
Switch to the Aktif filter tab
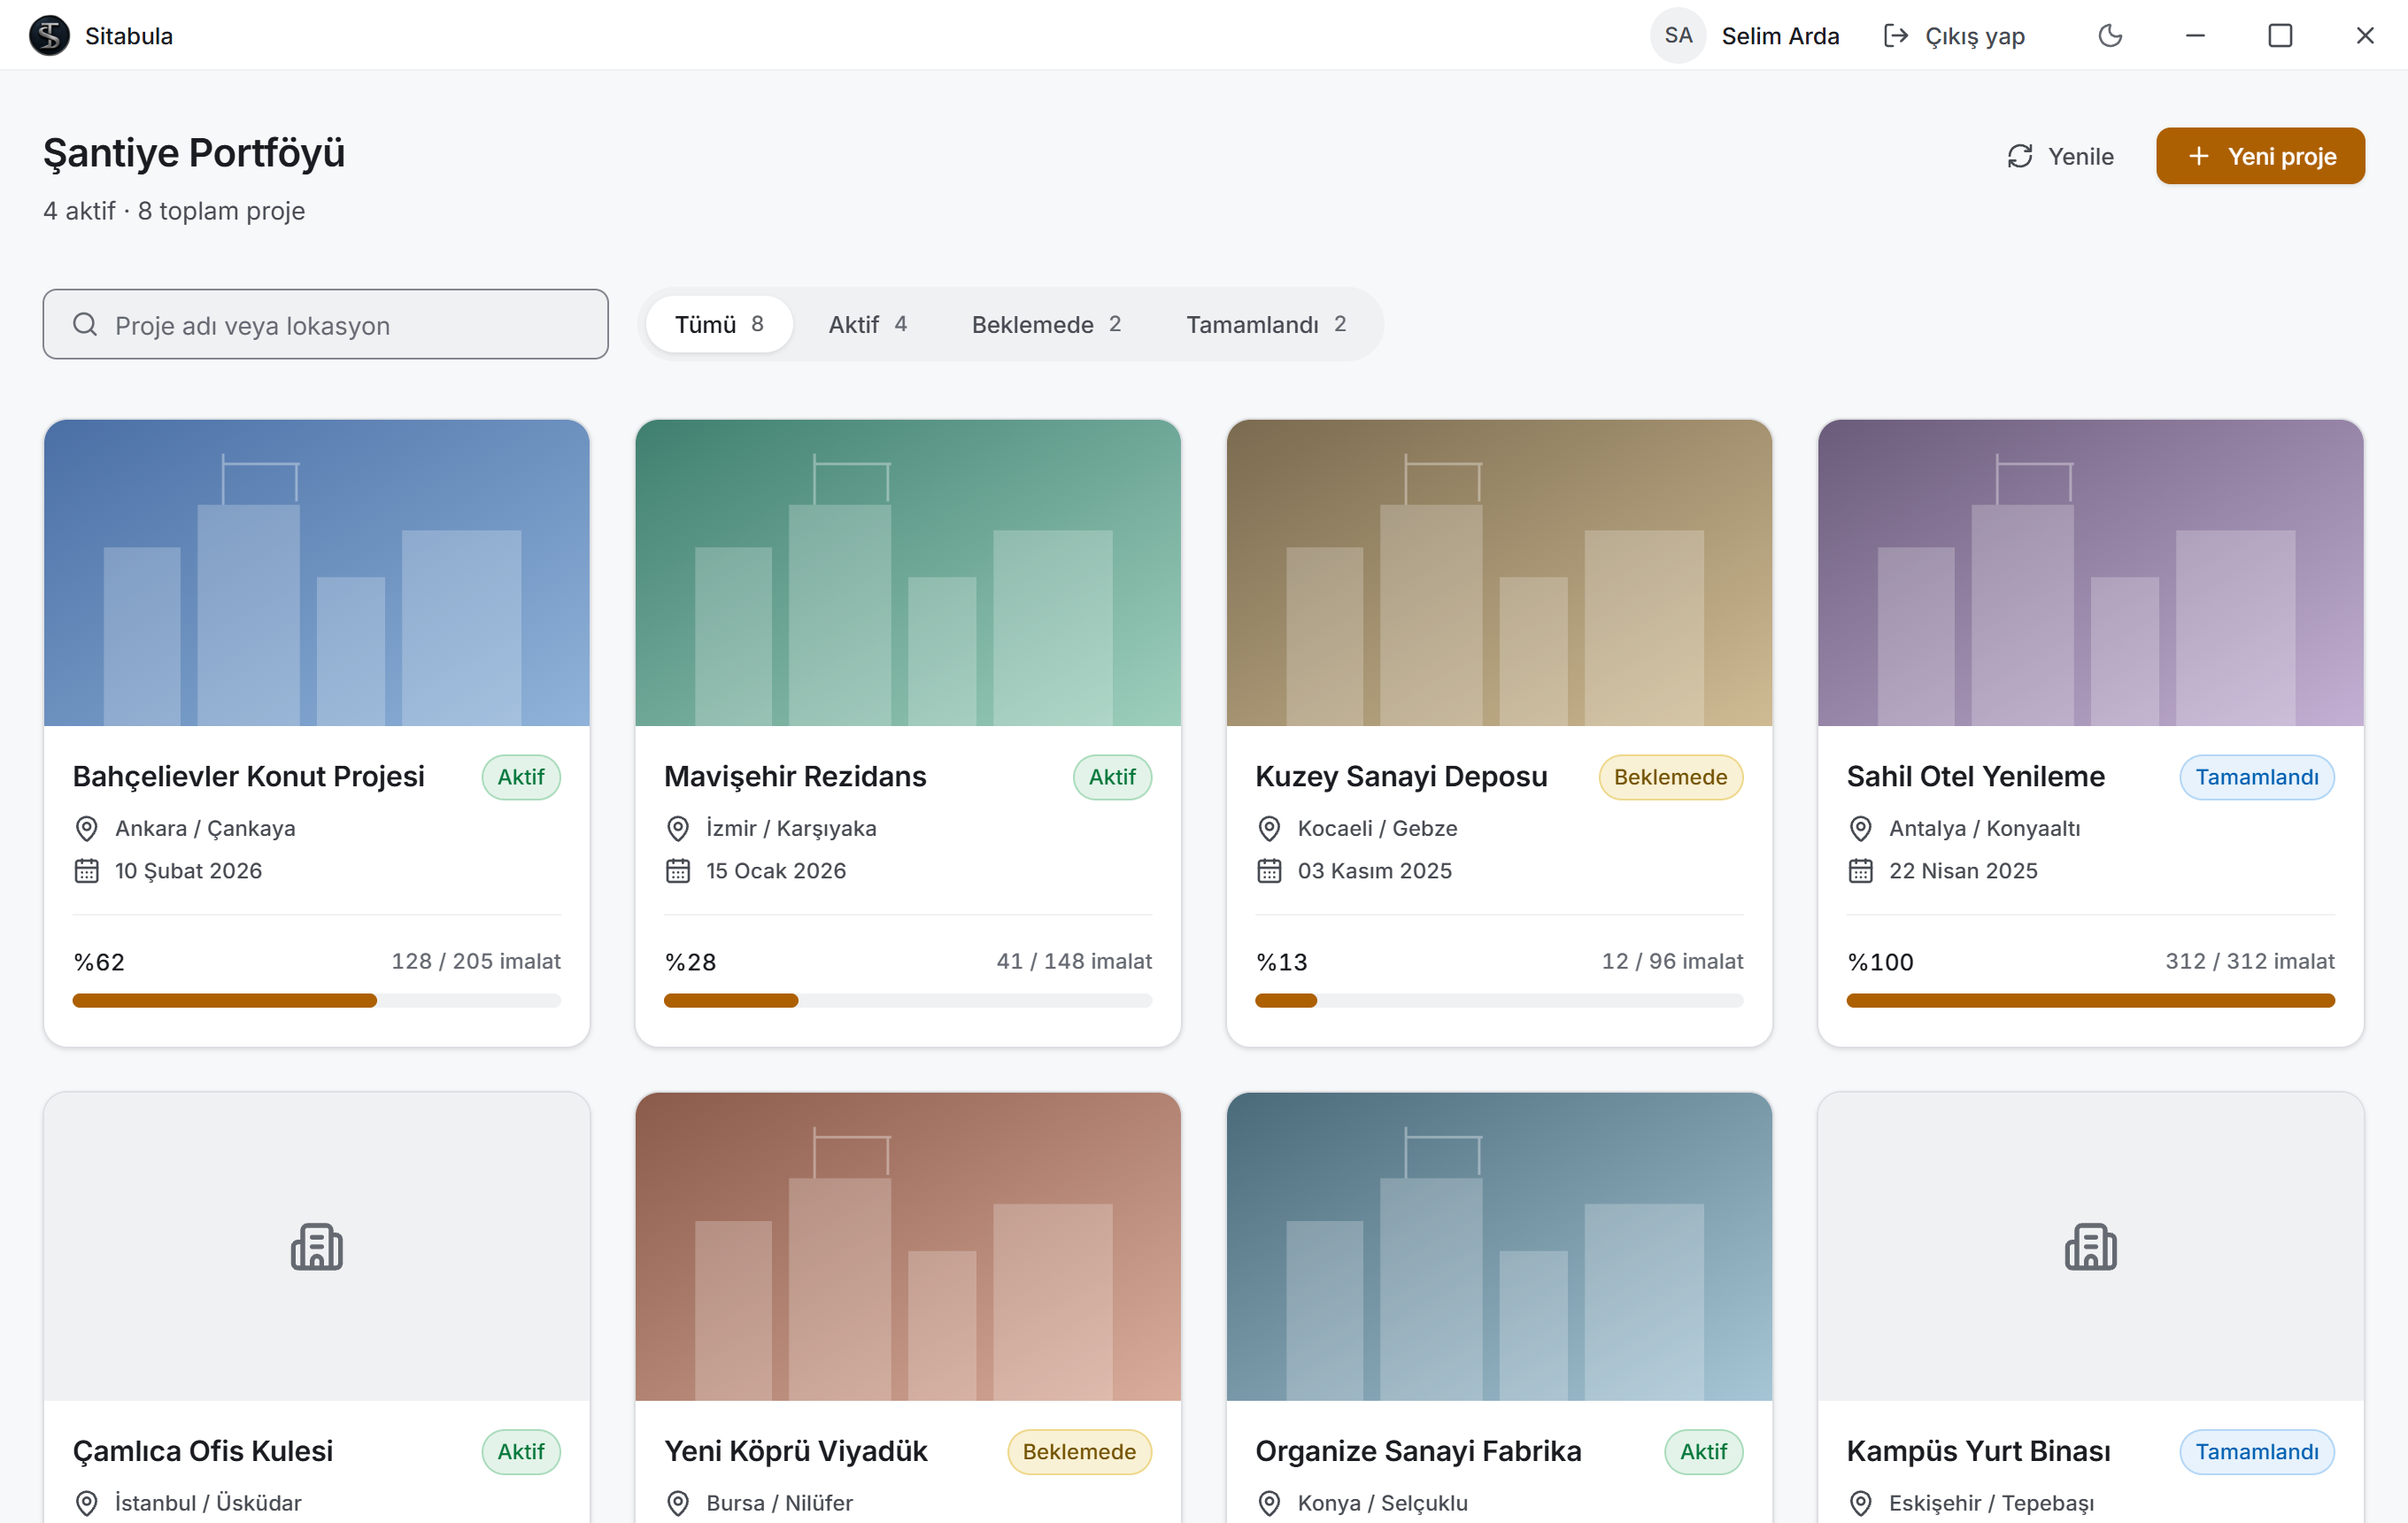click(867, 325)
